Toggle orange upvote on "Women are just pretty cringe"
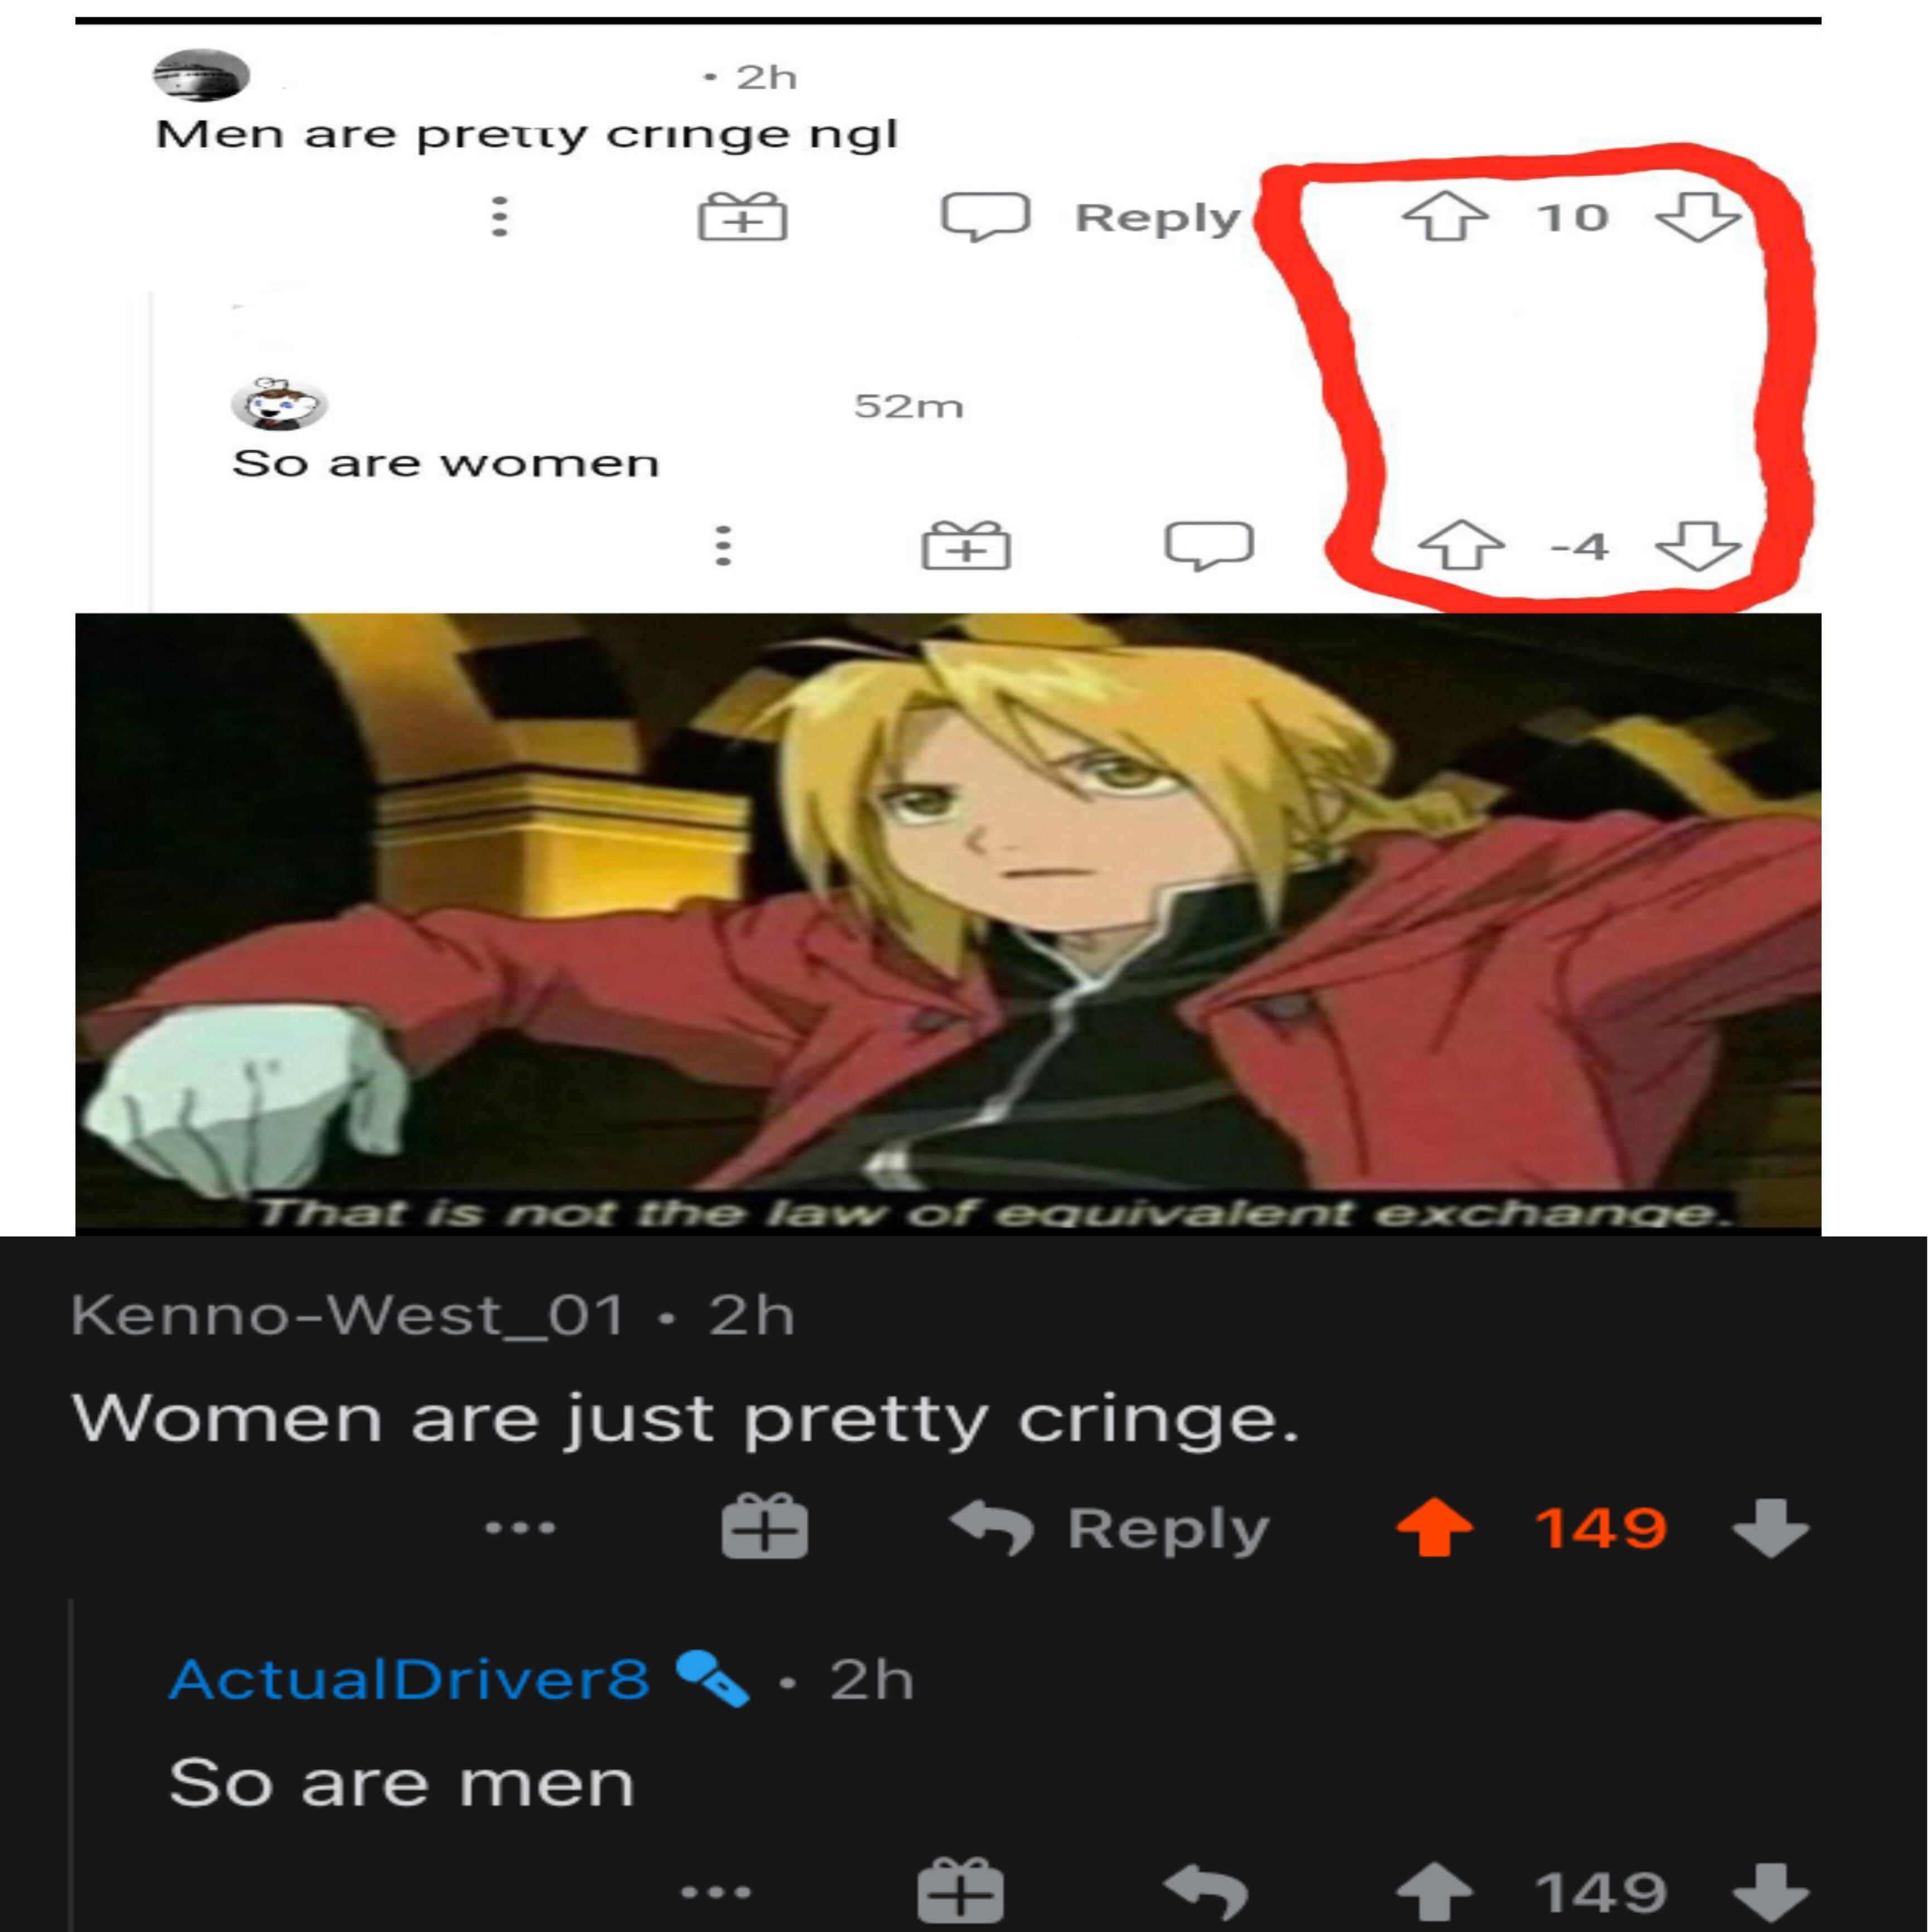 pos(1434,1527)
